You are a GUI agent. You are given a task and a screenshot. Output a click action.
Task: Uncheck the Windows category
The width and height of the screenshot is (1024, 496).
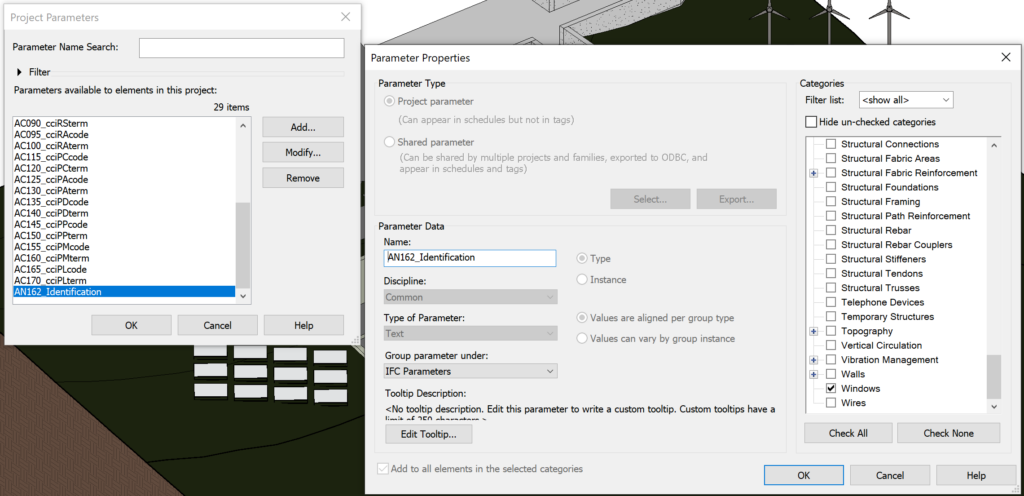point(831,388)
